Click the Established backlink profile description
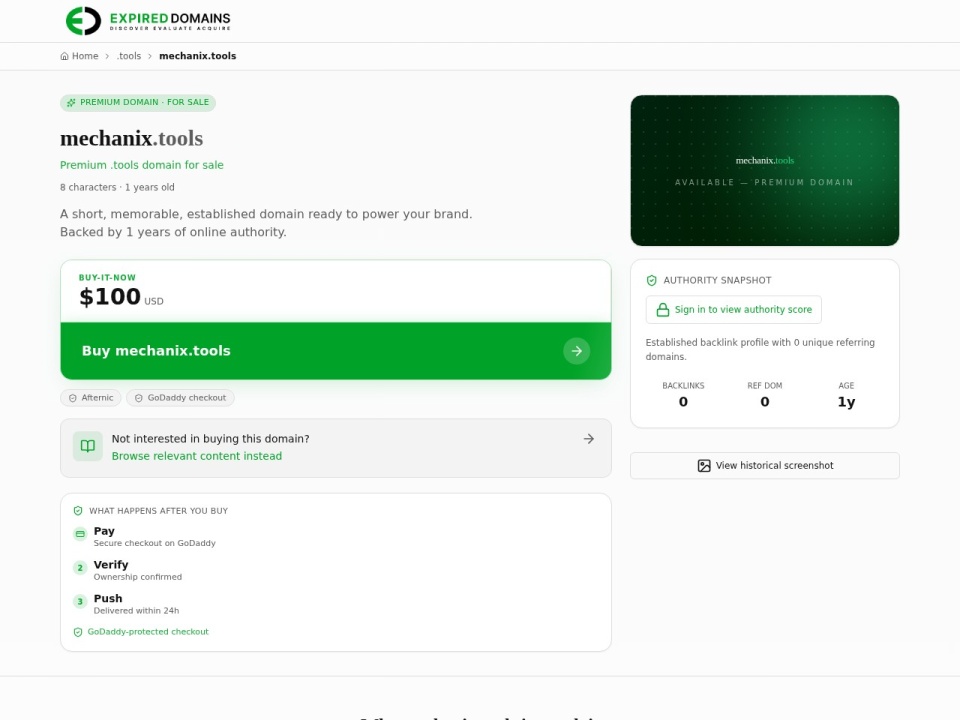The height and width of the screenshot is (720, 960). point(760,350)
